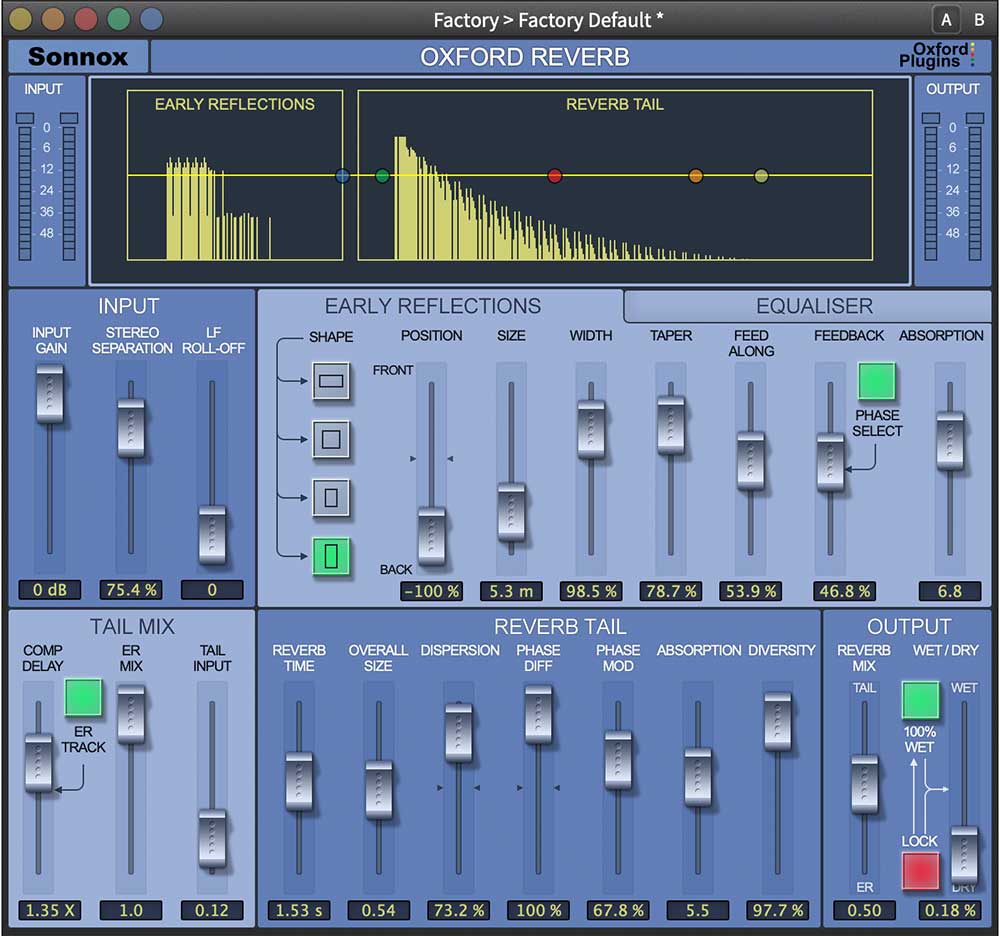
Task: Click the Wet/Dry slider handle
Action: coord(964,856)
